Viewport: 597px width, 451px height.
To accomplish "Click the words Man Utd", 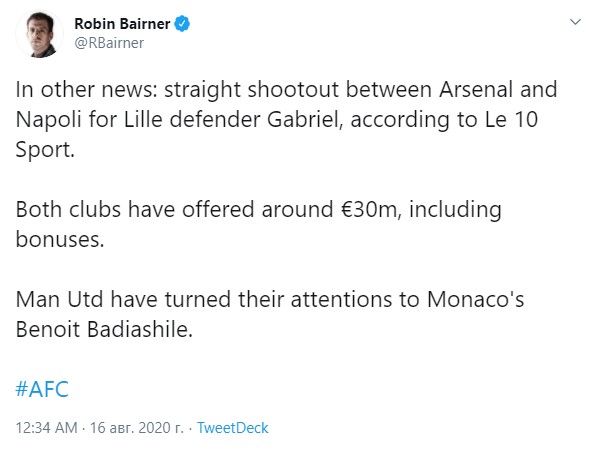I will click(x=59, y=299).
